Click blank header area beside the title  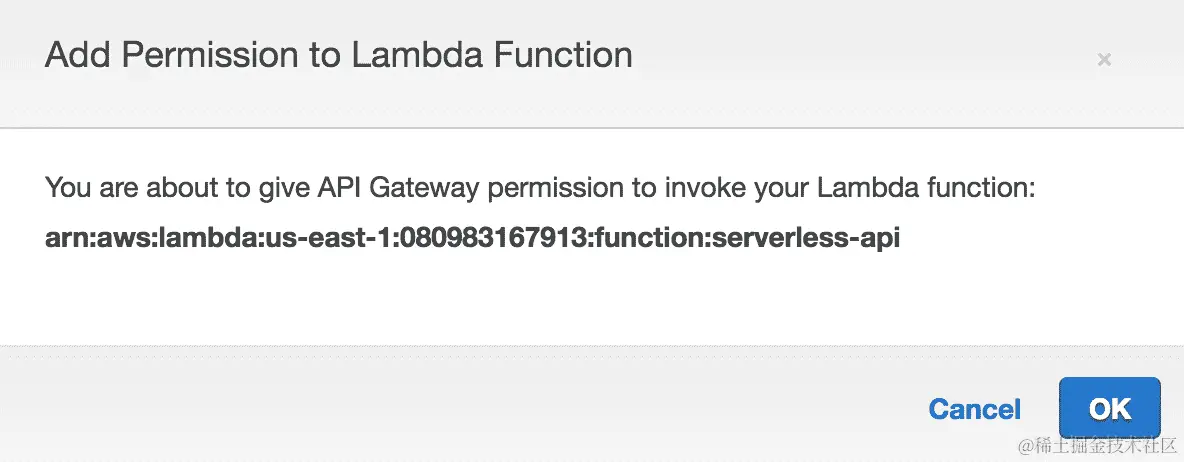coord(850,60)
